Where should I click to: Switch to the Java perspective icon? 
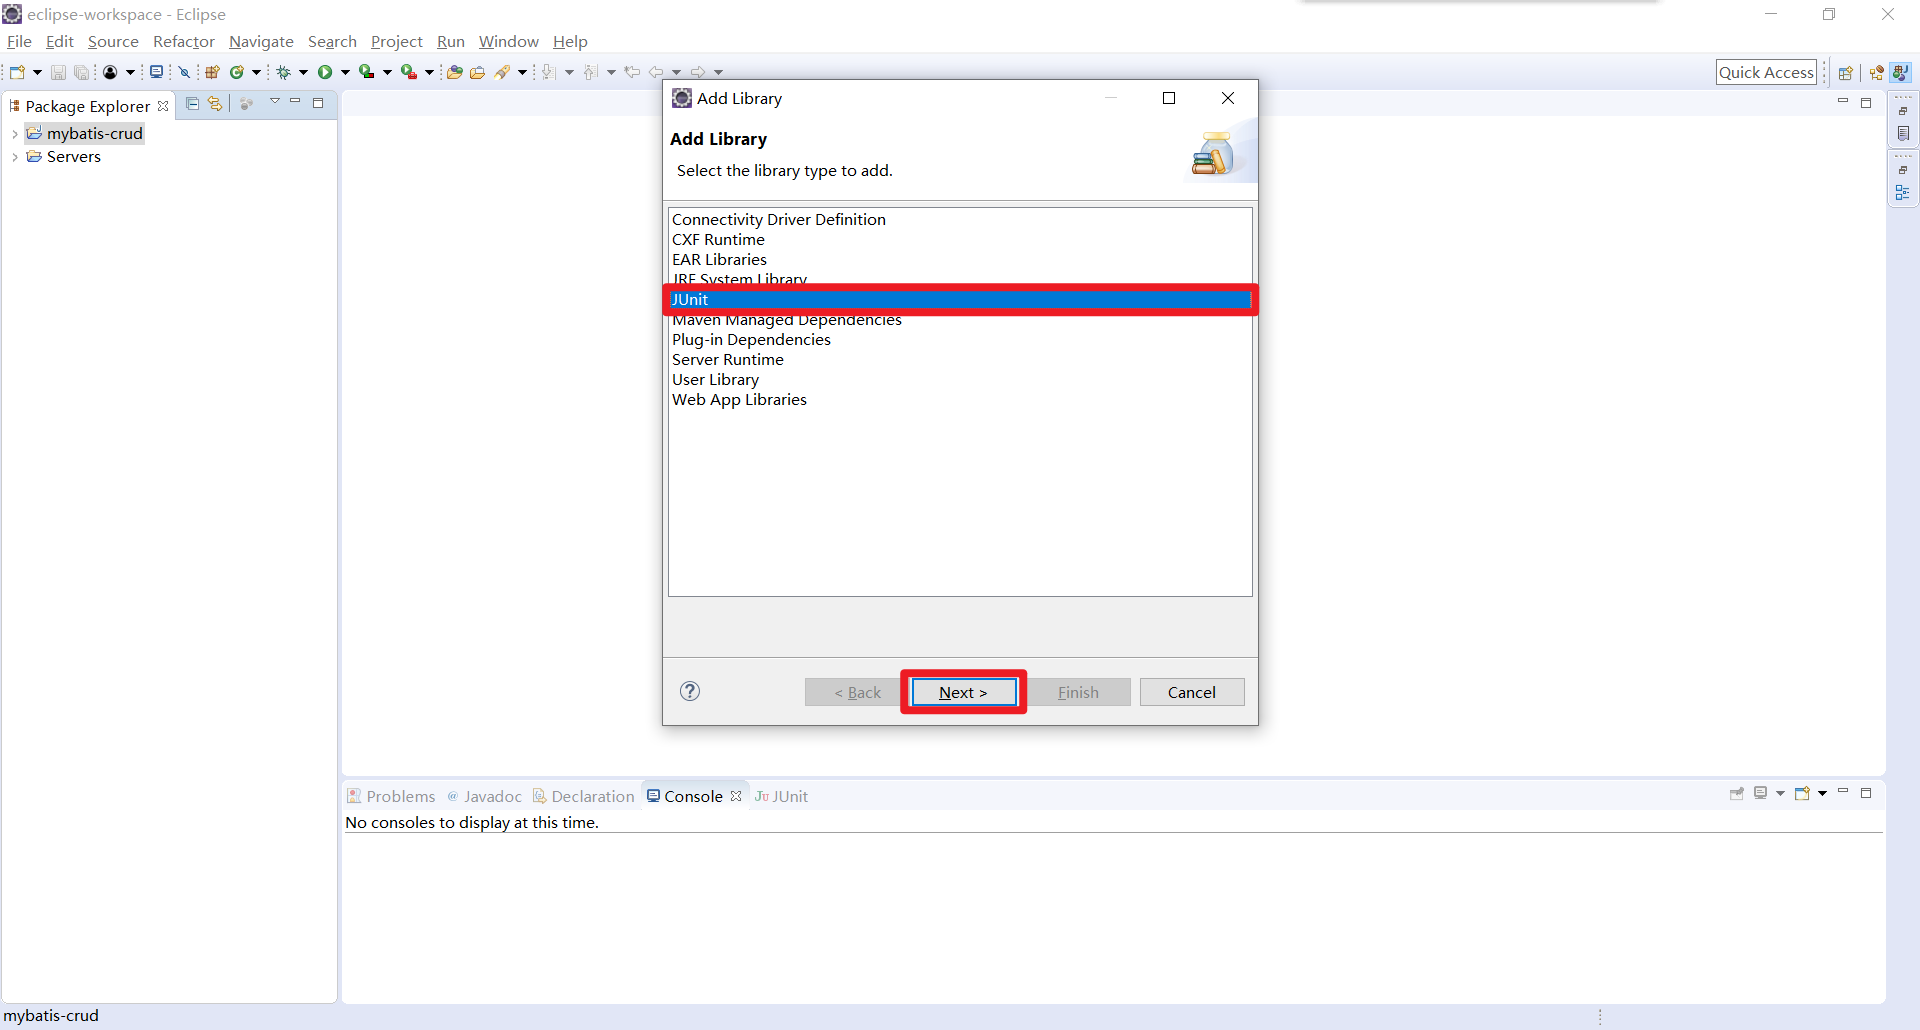tap(1901, 72)
